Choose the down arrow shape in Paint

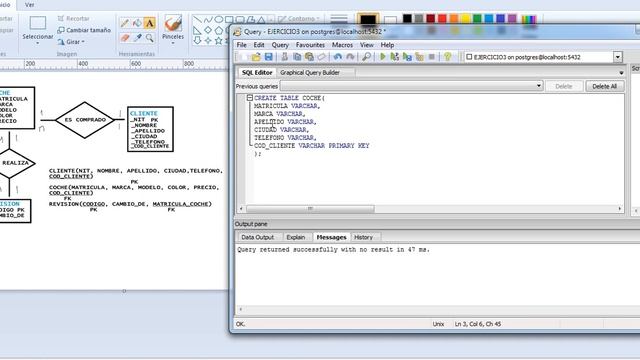198,40
